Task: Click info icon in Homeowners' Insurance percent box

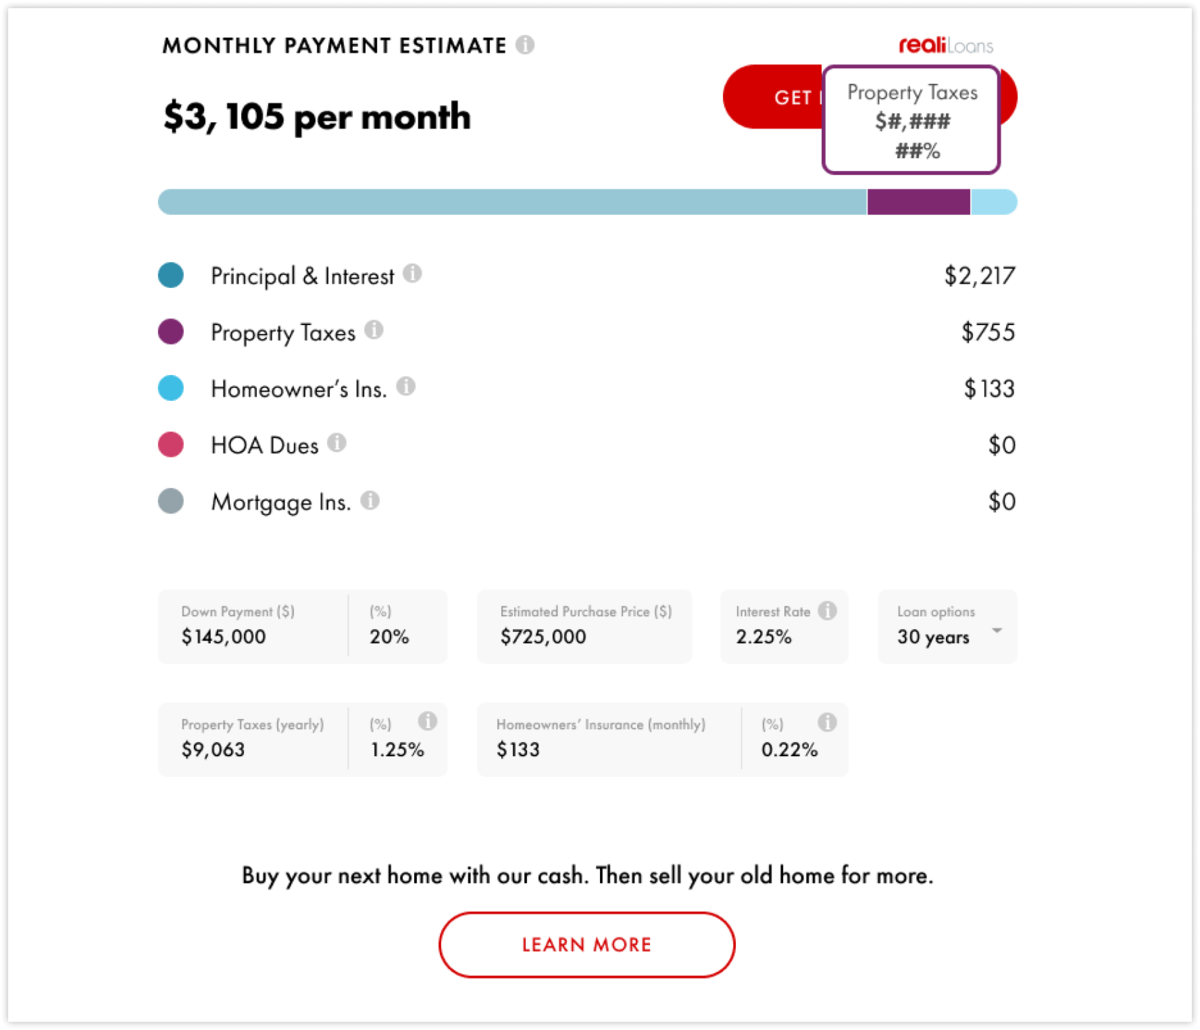Action: coord(827,722)
